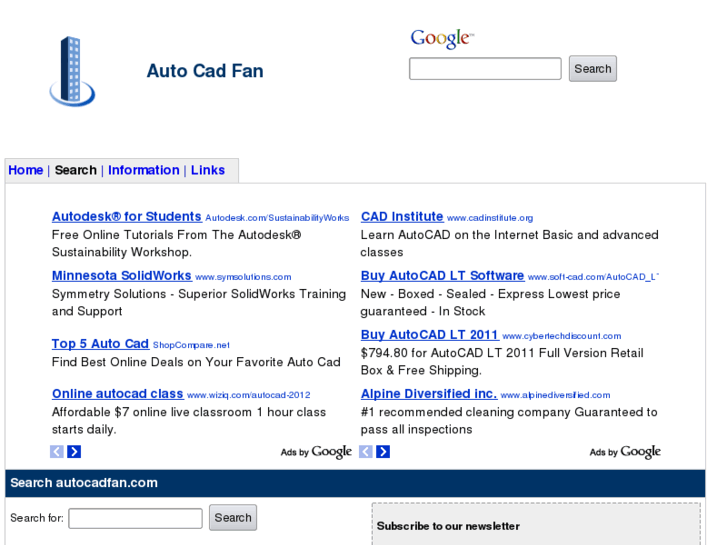This screenshot has height=545, width=727.
Task: Click 'Free Online Tutorials From The Autodesk®' text
Action: pos(177,235)
